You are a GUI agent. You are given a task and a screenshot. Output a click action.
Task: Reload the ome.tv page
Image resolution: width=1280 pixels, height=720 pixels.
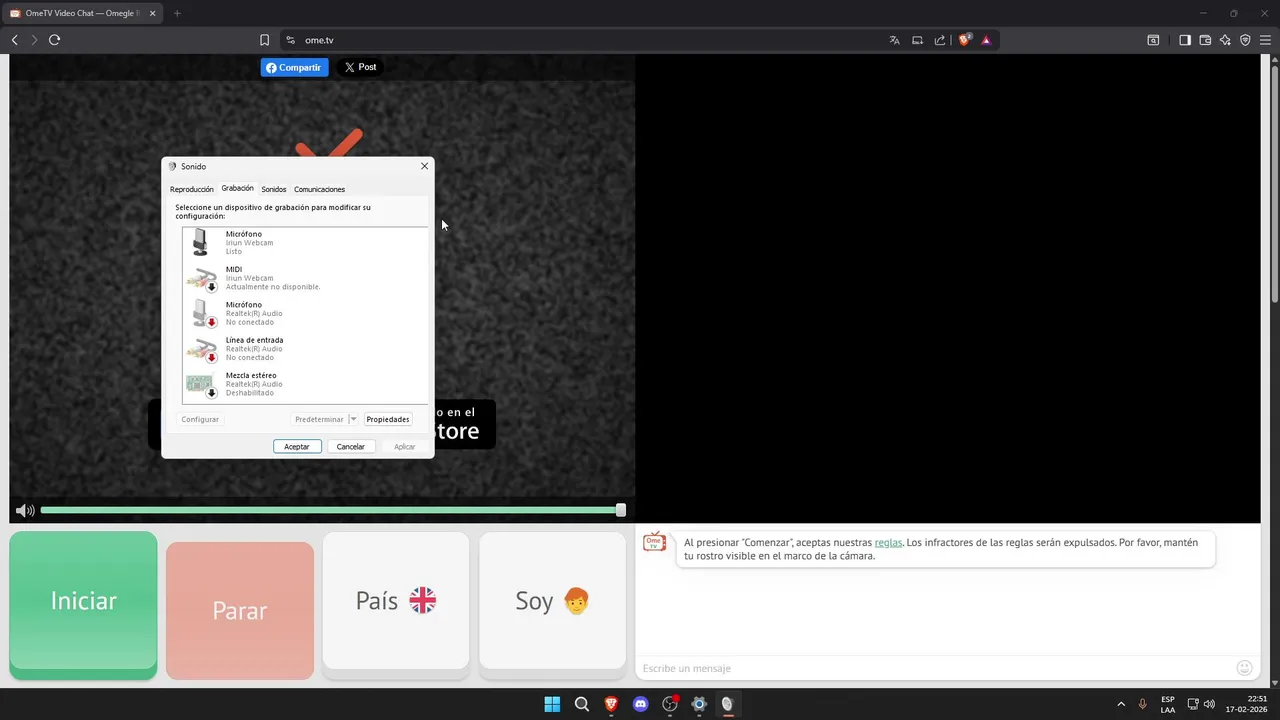click(x=54, y=40)
